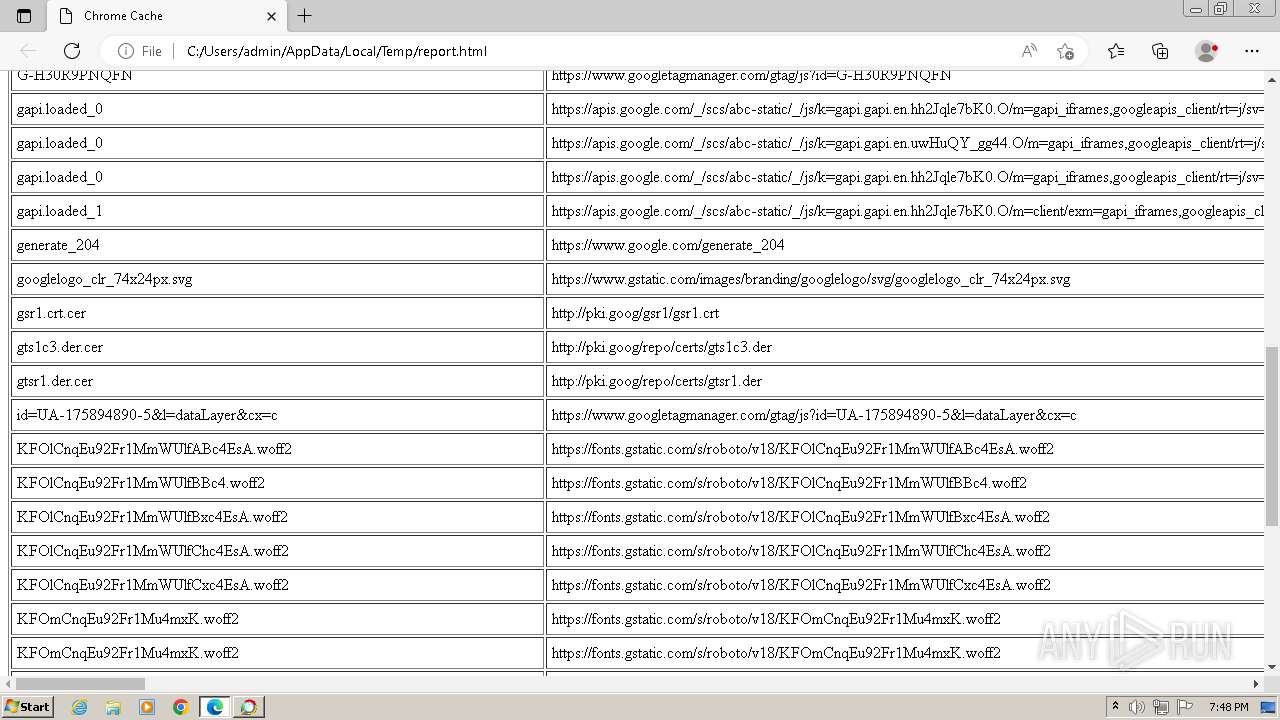Open media player taskbar icon
1280x720 pixels.
147,707
